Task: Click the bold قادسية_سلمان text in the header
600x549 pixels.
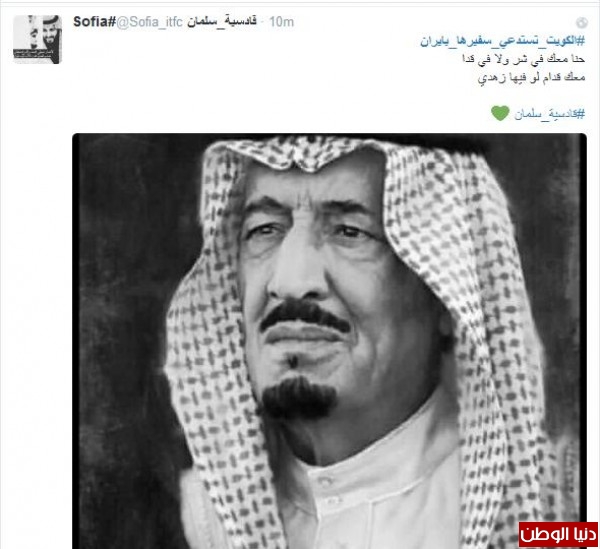Action: [x=222, y=21]
